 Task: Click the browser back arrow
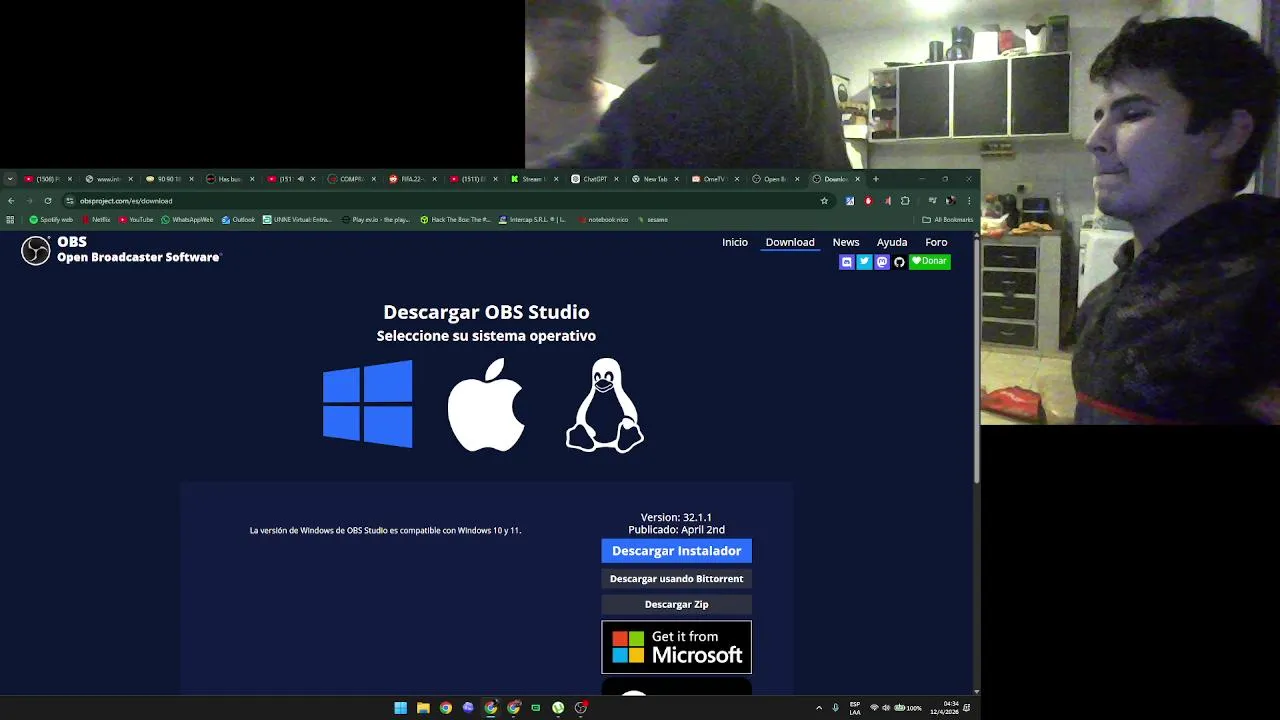[11, 201]
